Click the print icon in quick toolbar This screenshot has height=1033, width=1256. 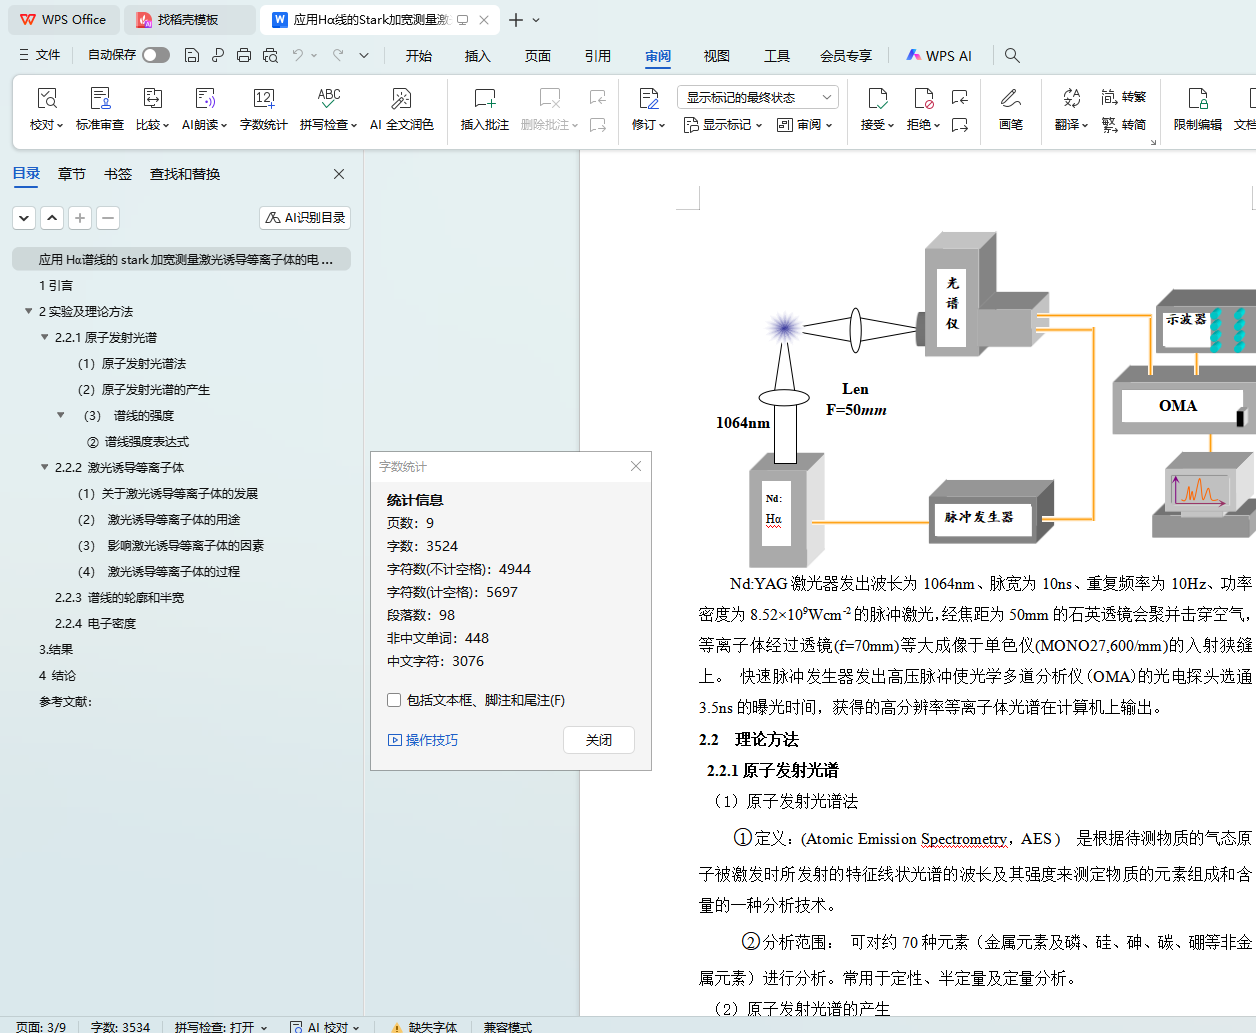click(244, 56)
